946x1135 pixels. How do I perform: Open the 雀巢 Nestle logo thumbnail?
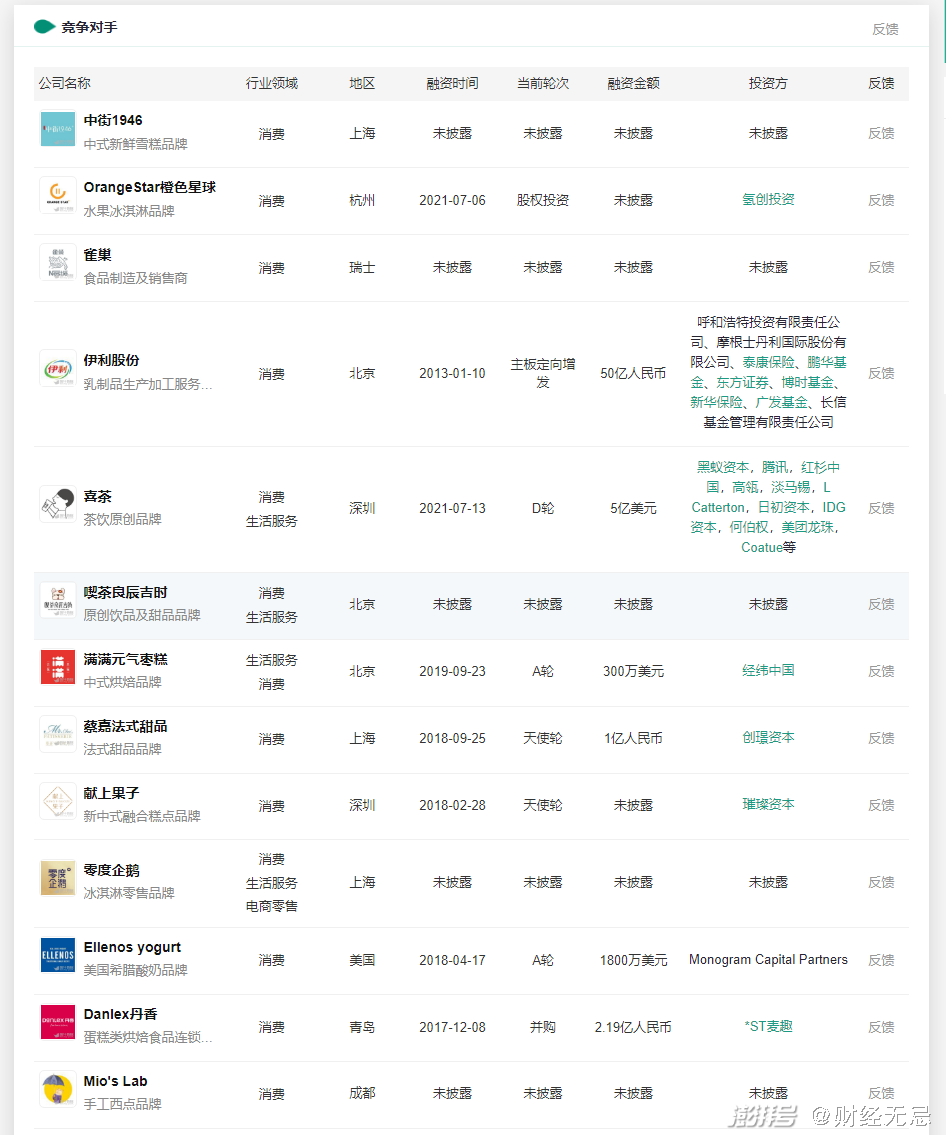pyautogui.click(x=58, y=264)
